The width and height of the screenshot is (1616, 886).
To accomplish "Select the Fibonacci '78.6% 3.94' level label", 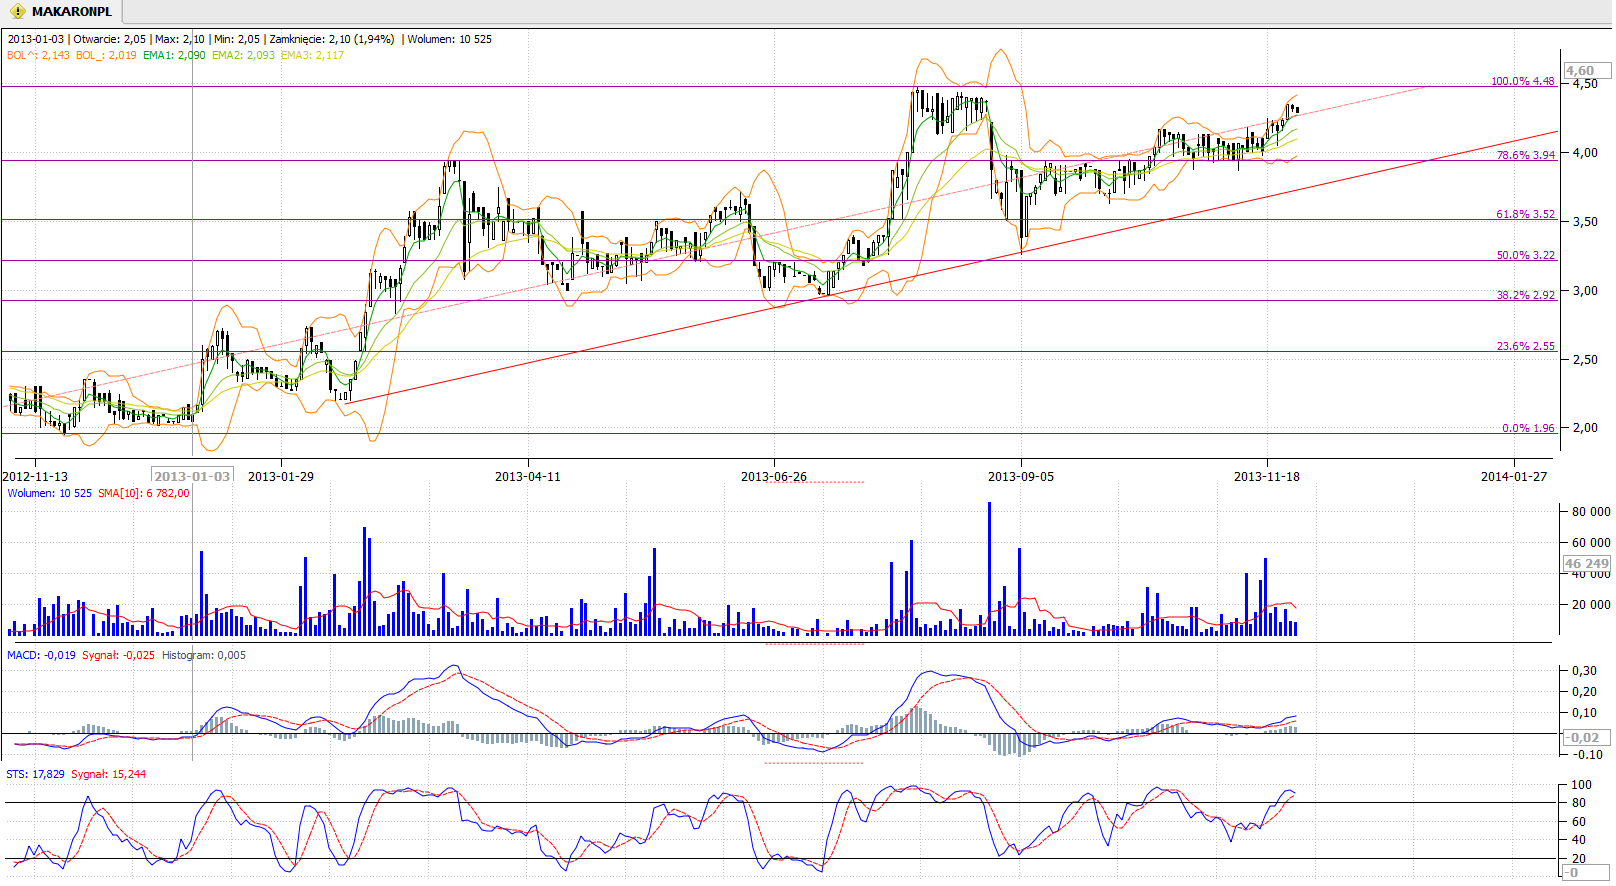I will click(x=1526, y=156).
